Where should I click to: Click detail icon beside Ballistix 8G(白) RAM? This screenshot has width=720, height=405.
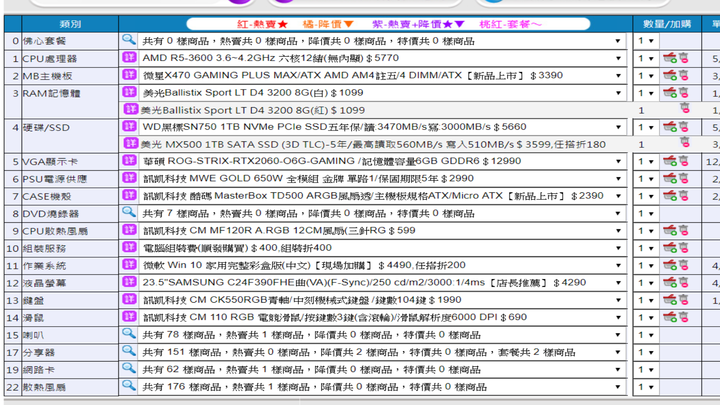click(x=129, y=92)
